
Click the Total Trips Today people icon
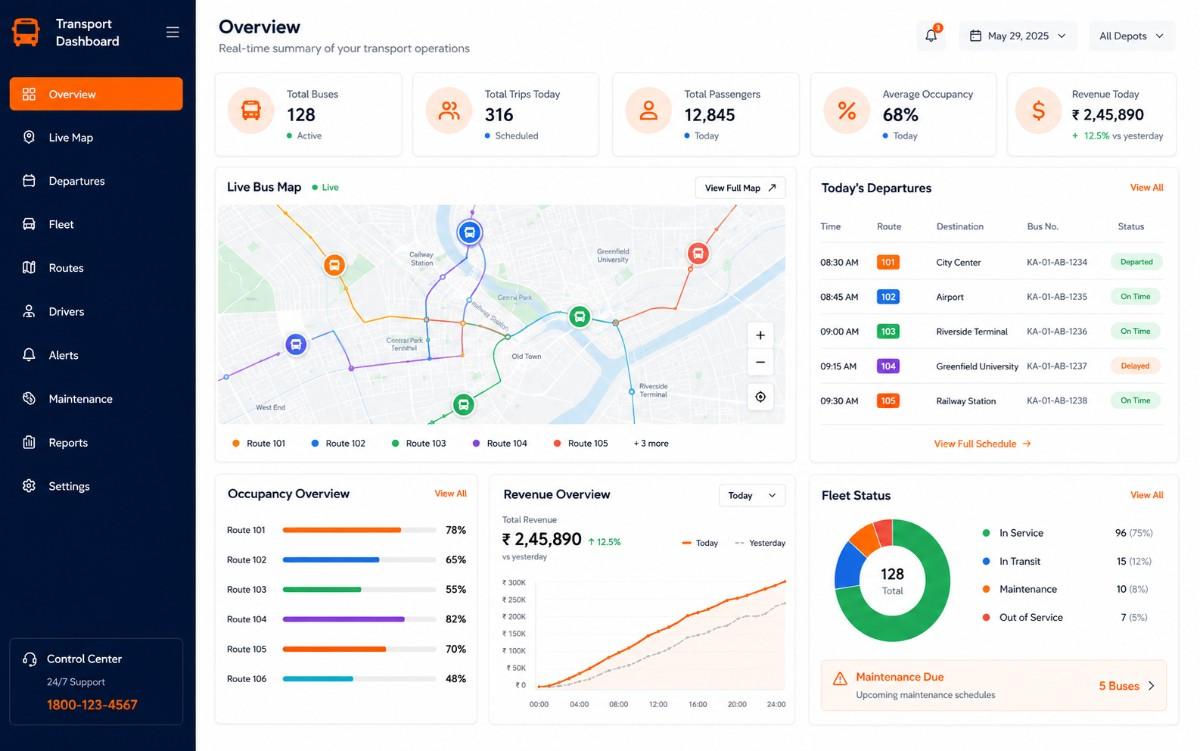(x=449, y=111)
